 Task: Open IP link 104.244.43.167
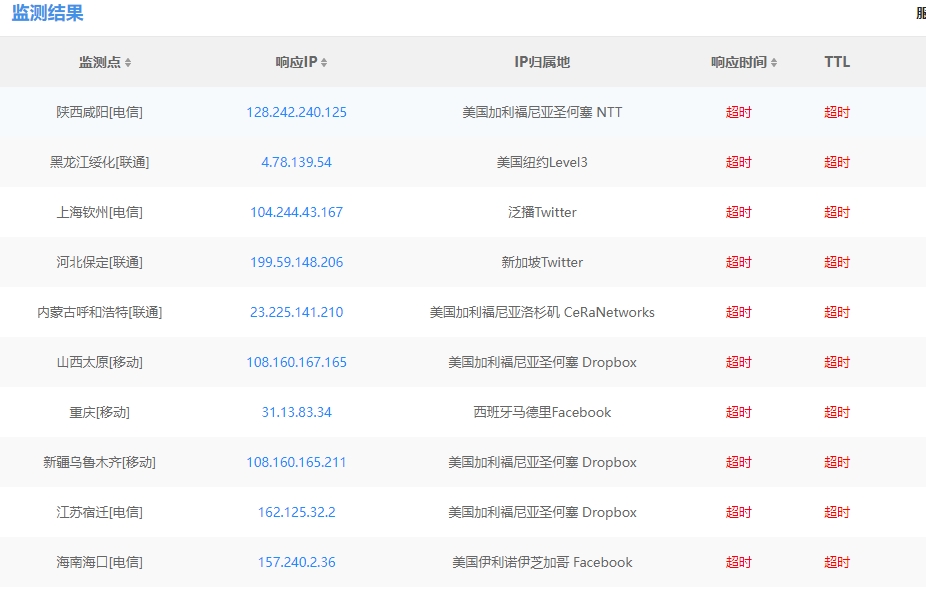(296, 212)
